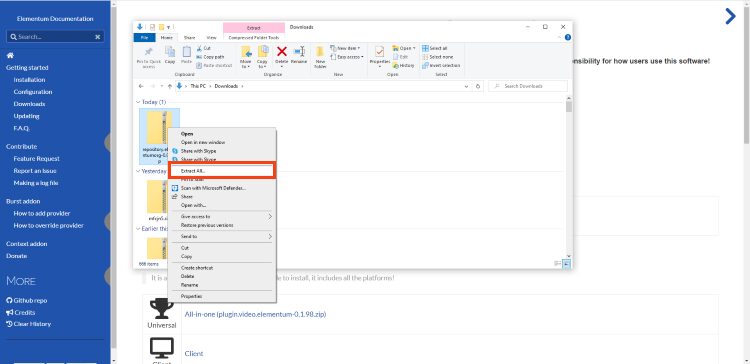The height and width of the screenshot is (364, 750).
Task: Open How to add provider page
Action: pyautogui.click(x=42, y=213)
